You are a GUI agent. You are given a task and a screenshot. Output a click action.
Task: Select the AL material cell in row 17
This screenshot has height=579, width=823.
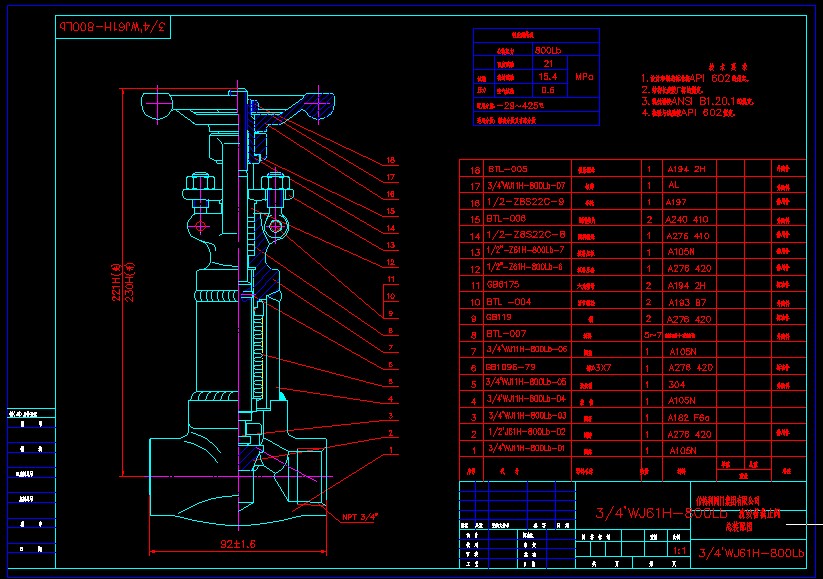point(673,186)
